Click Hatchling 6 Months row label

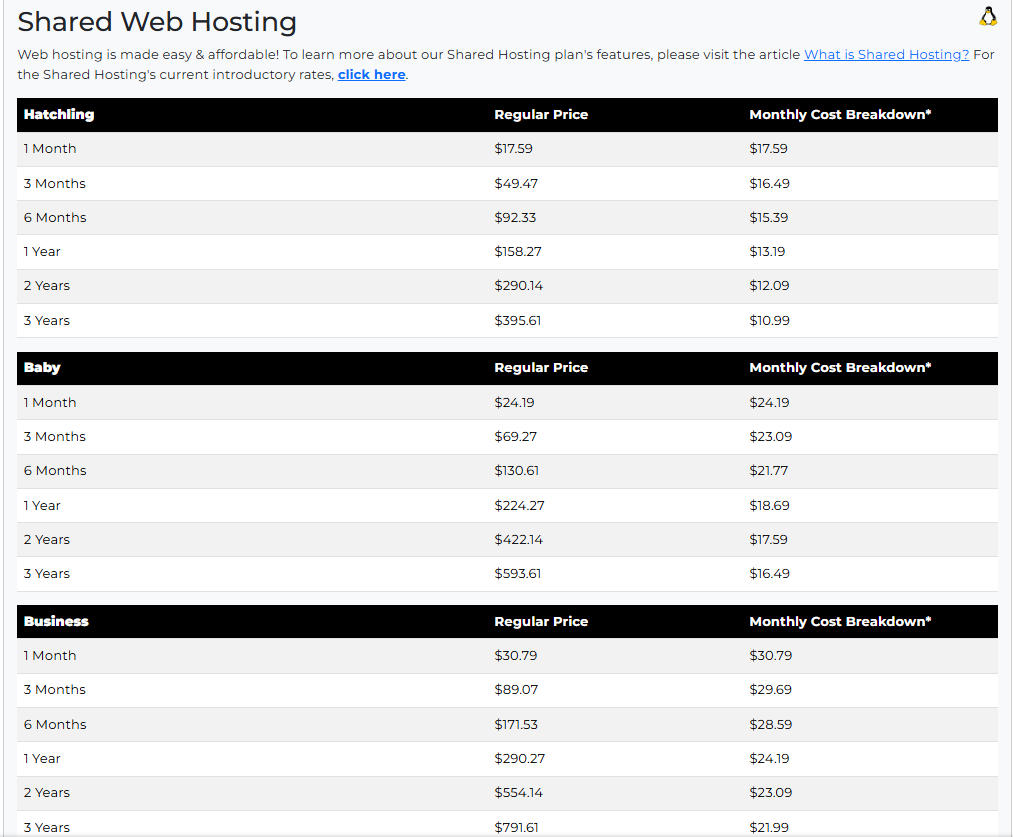[55, 218]
